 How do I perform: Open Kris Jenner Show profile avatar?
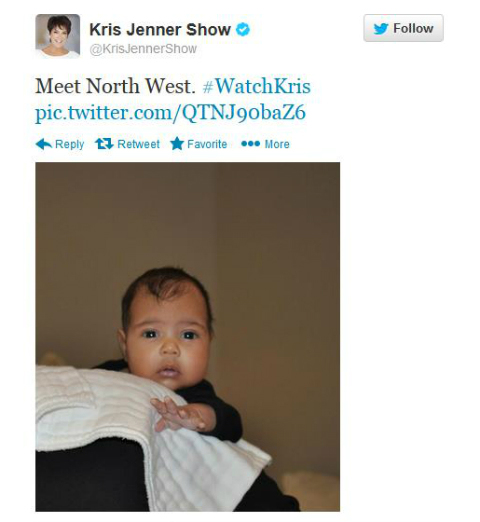tap(58, 36)
